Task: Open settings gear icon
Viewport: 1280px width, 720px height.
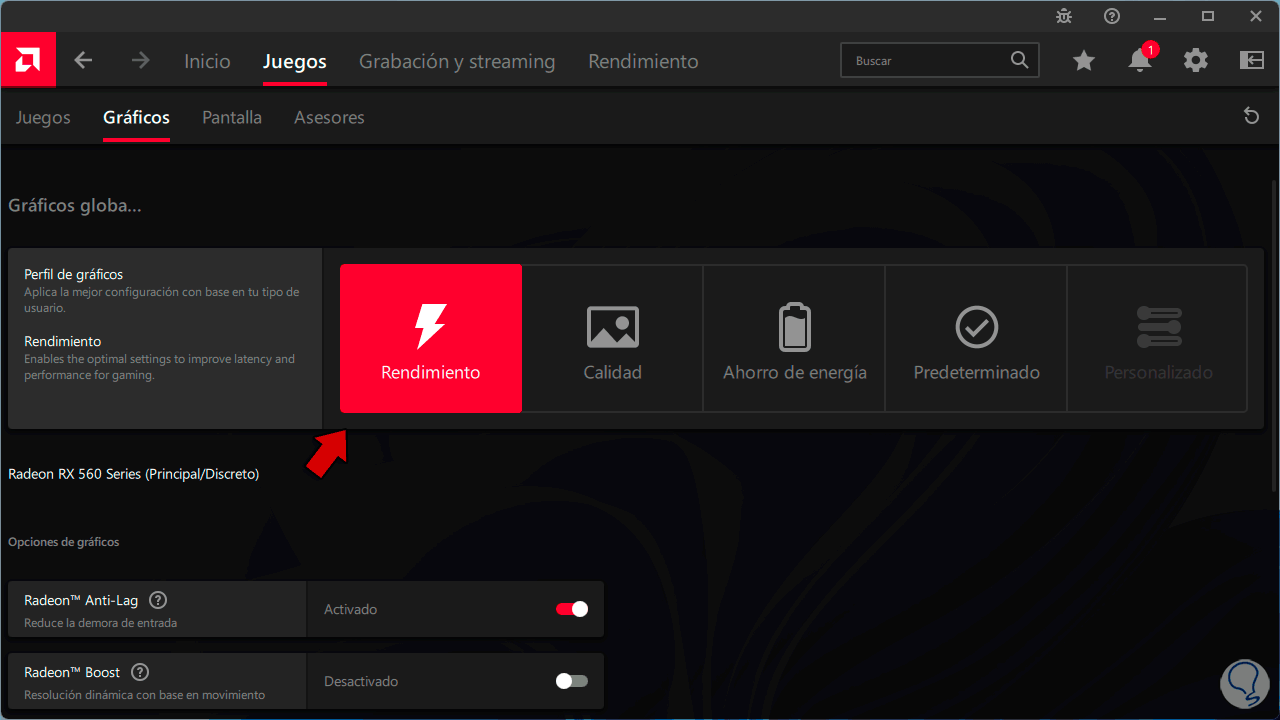Action: click(1196, 61)
